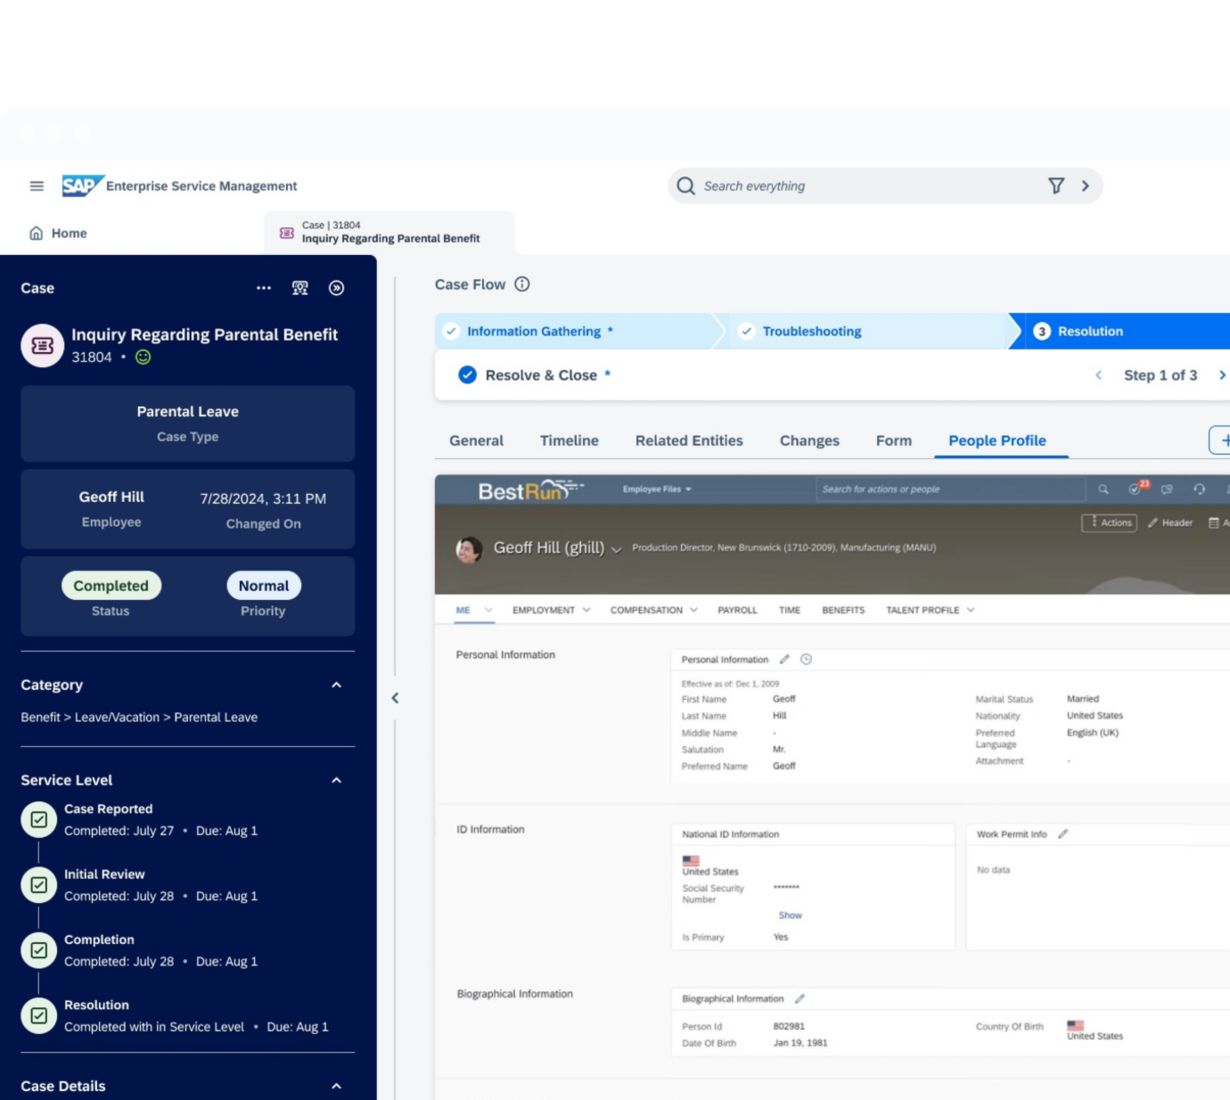Open the Related Entities tab
This screenshot has height=1100, width=1230.
(689, 441)
